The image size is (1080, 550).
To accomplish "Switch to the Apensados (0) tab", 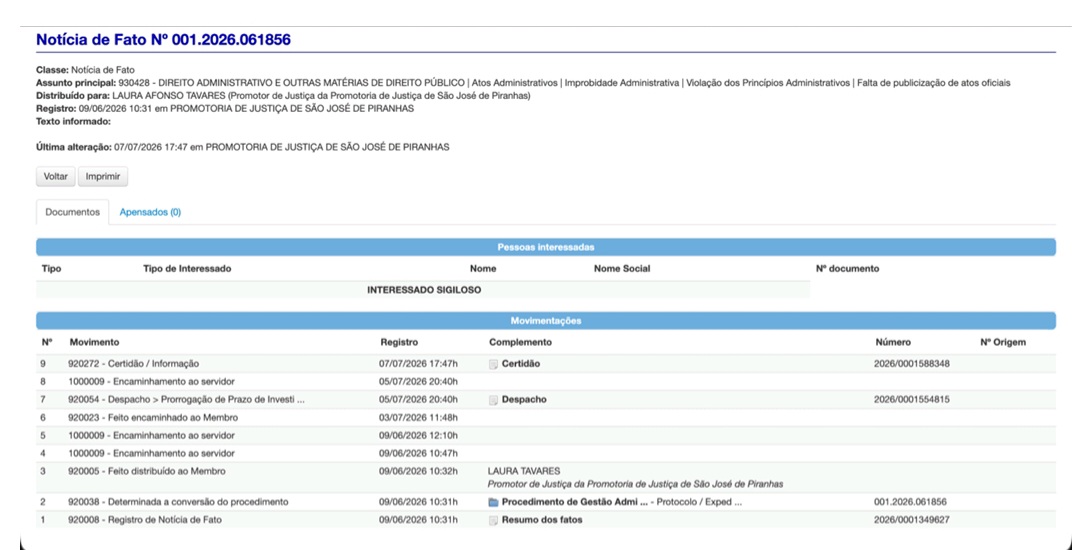I will click(x=150, y=212).
